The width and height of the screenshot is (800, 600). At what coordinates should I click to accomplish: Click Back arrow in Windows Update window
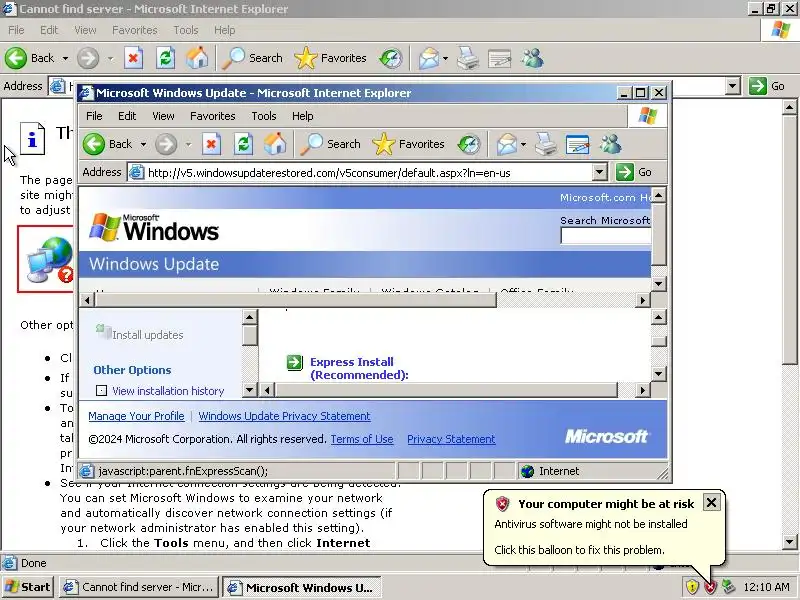coord(94,144)
